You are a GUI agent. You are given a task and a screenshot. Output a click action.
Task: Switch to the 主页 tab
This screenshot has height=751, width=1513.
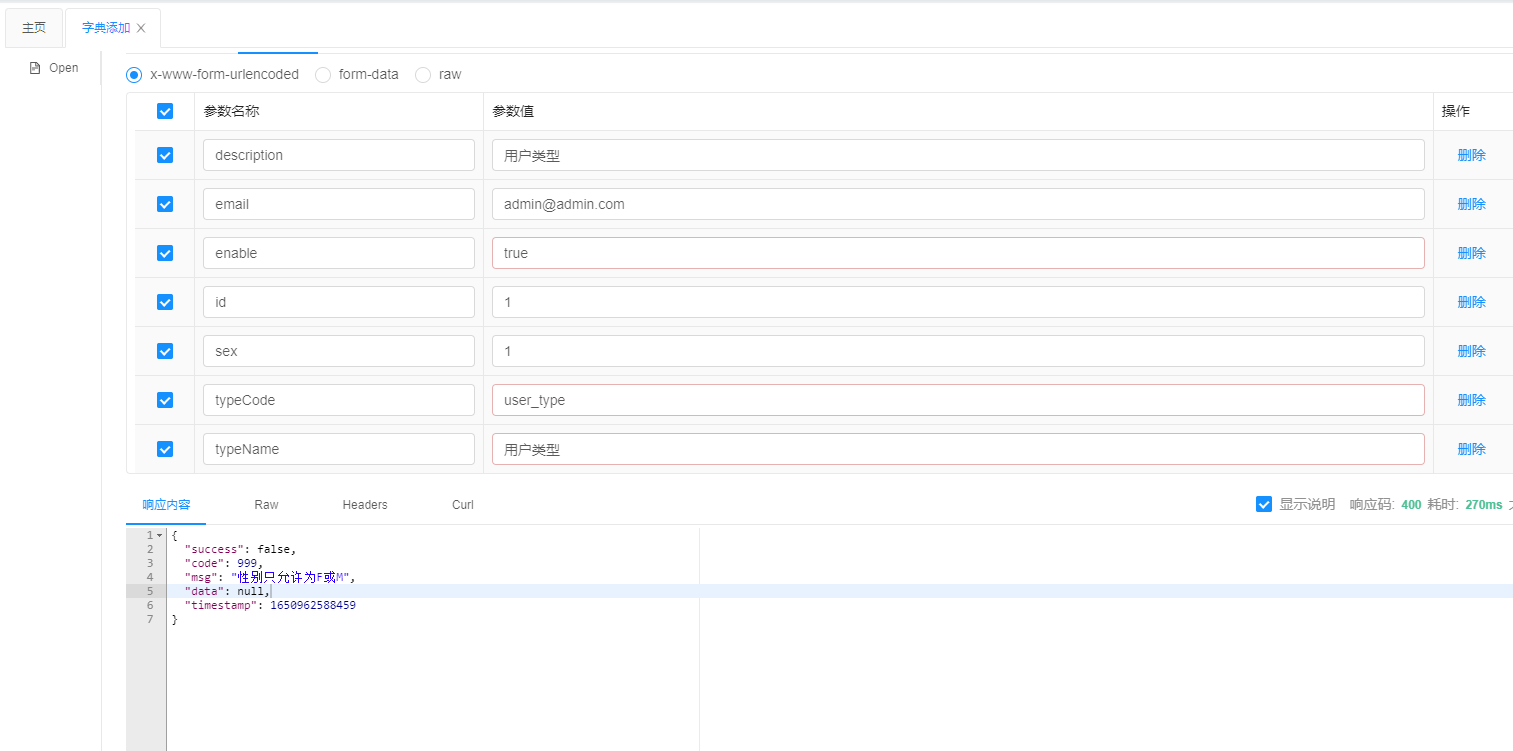pyautogui.click(x=34, y=28)
